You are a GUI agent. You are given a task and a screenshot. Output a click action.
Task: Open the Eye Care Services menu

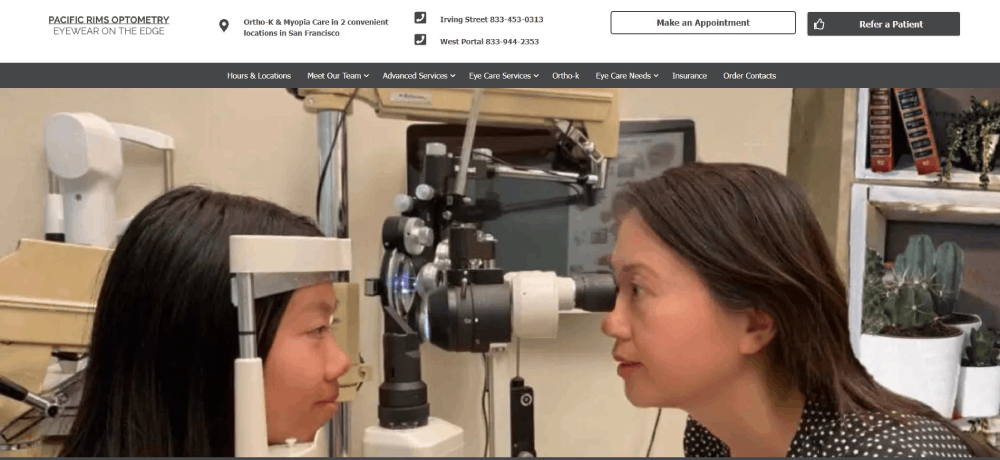point(500,76)
